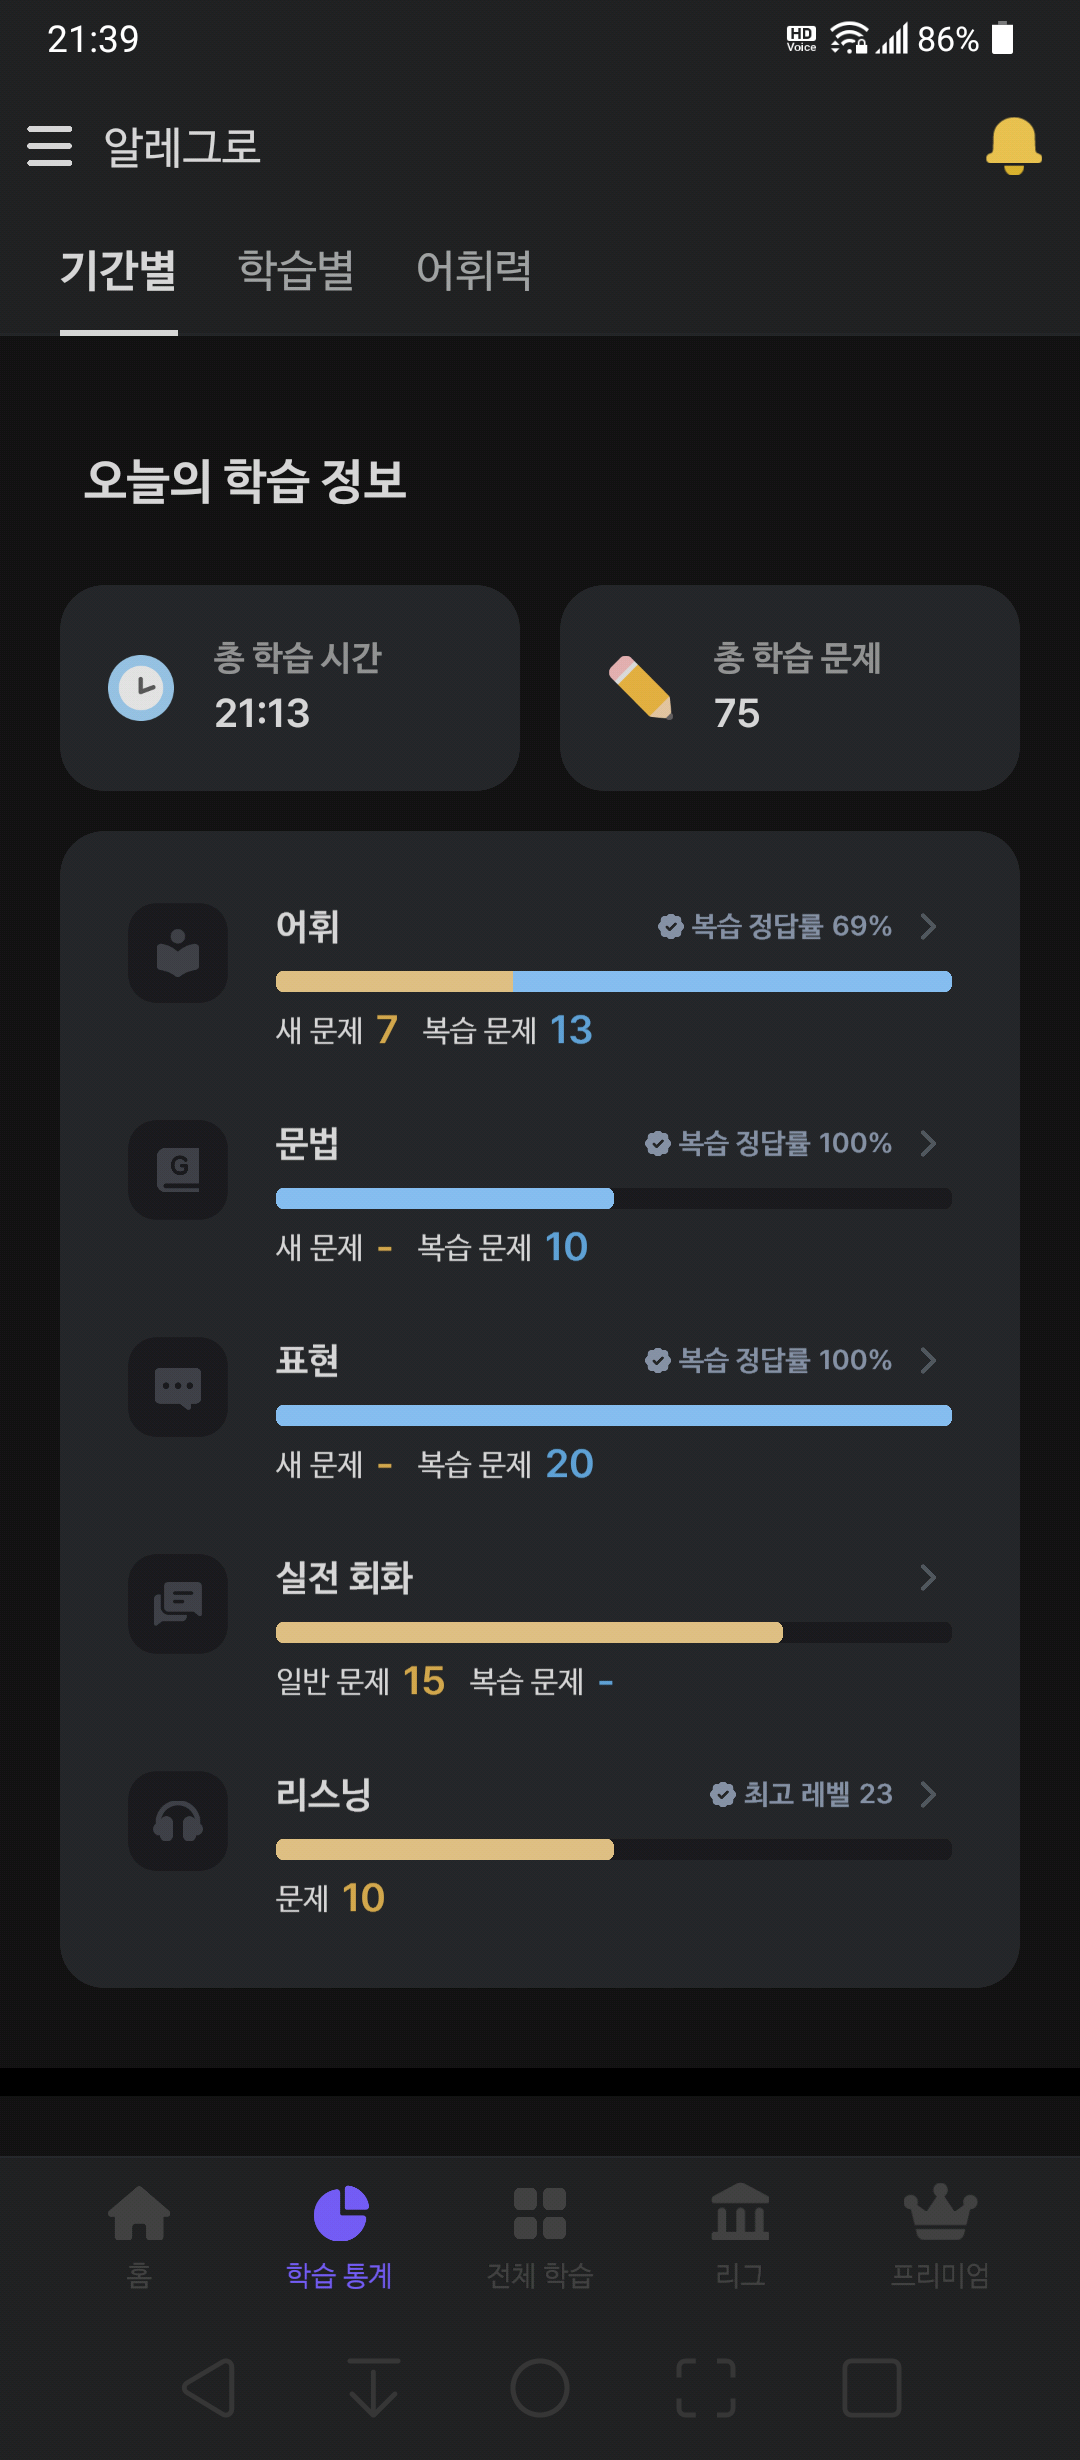Switch to the 어휘력 tab

474,270
